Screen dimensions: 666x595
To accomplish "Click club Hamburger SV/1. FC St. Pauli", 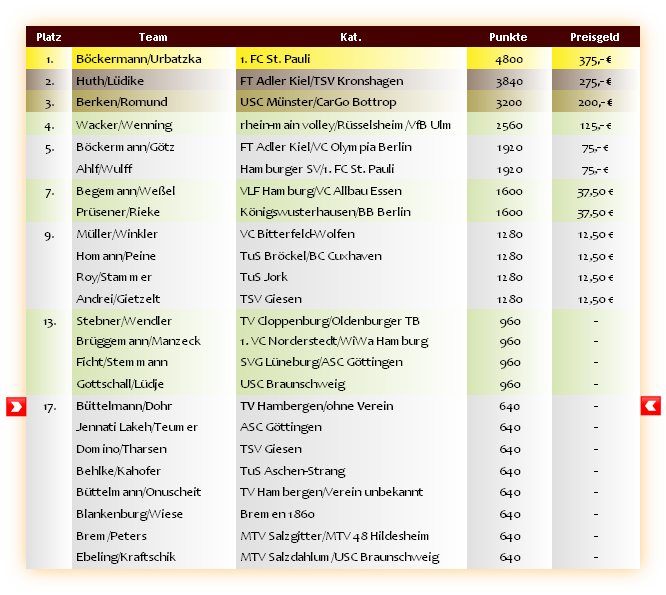I will point(317,169).
